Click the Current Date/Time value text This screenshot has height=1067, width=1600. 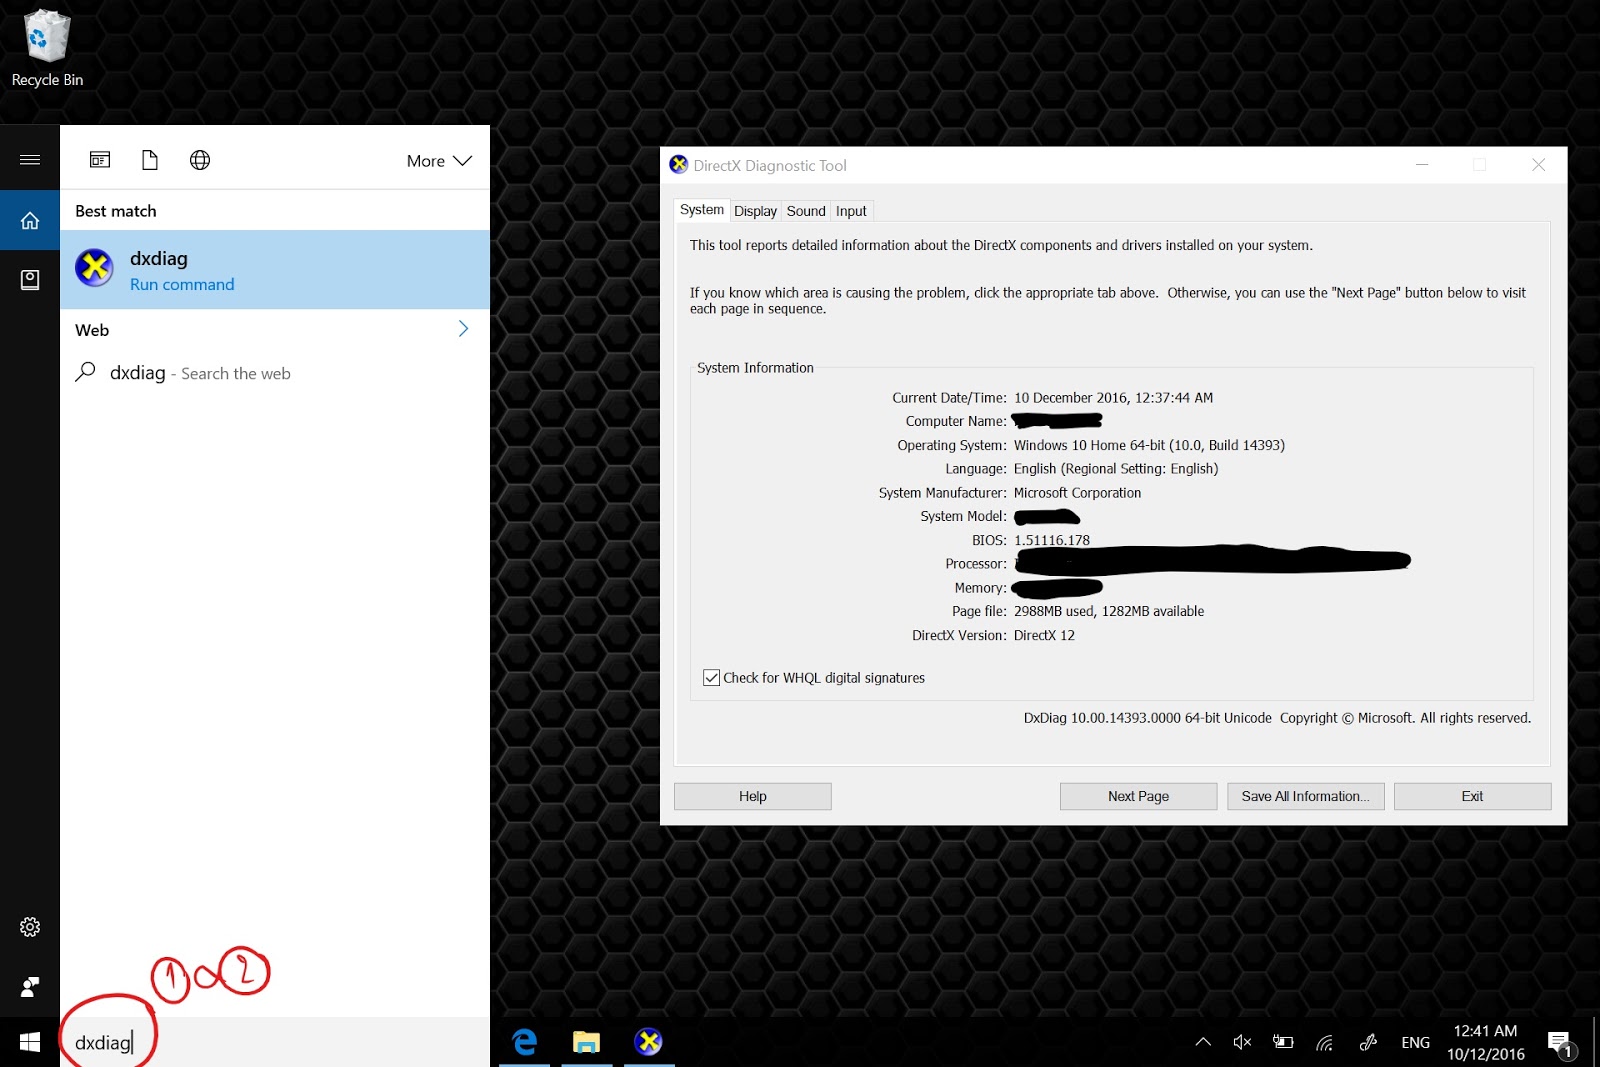(x=1113, y=398)
